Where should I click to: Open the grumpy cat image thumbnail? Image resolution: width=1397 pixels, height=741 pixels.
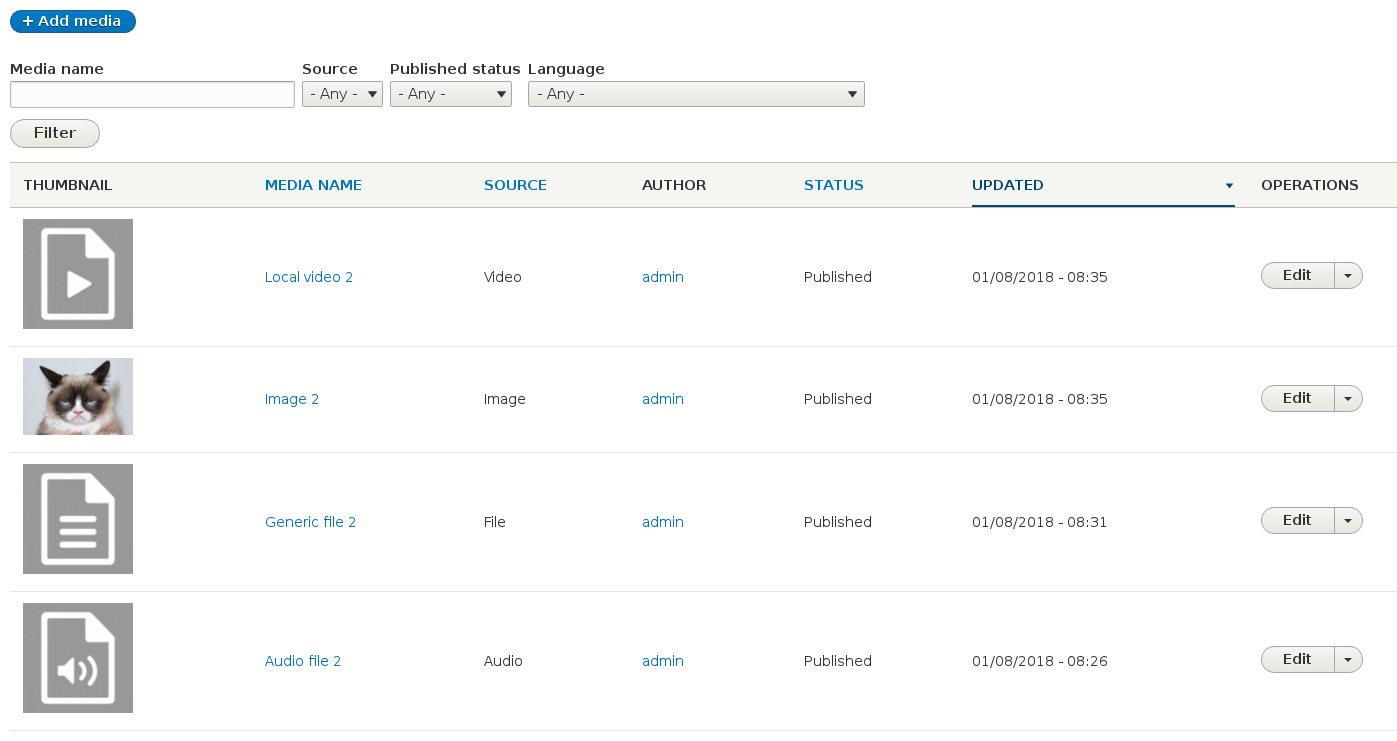click(x=78, y=396)
